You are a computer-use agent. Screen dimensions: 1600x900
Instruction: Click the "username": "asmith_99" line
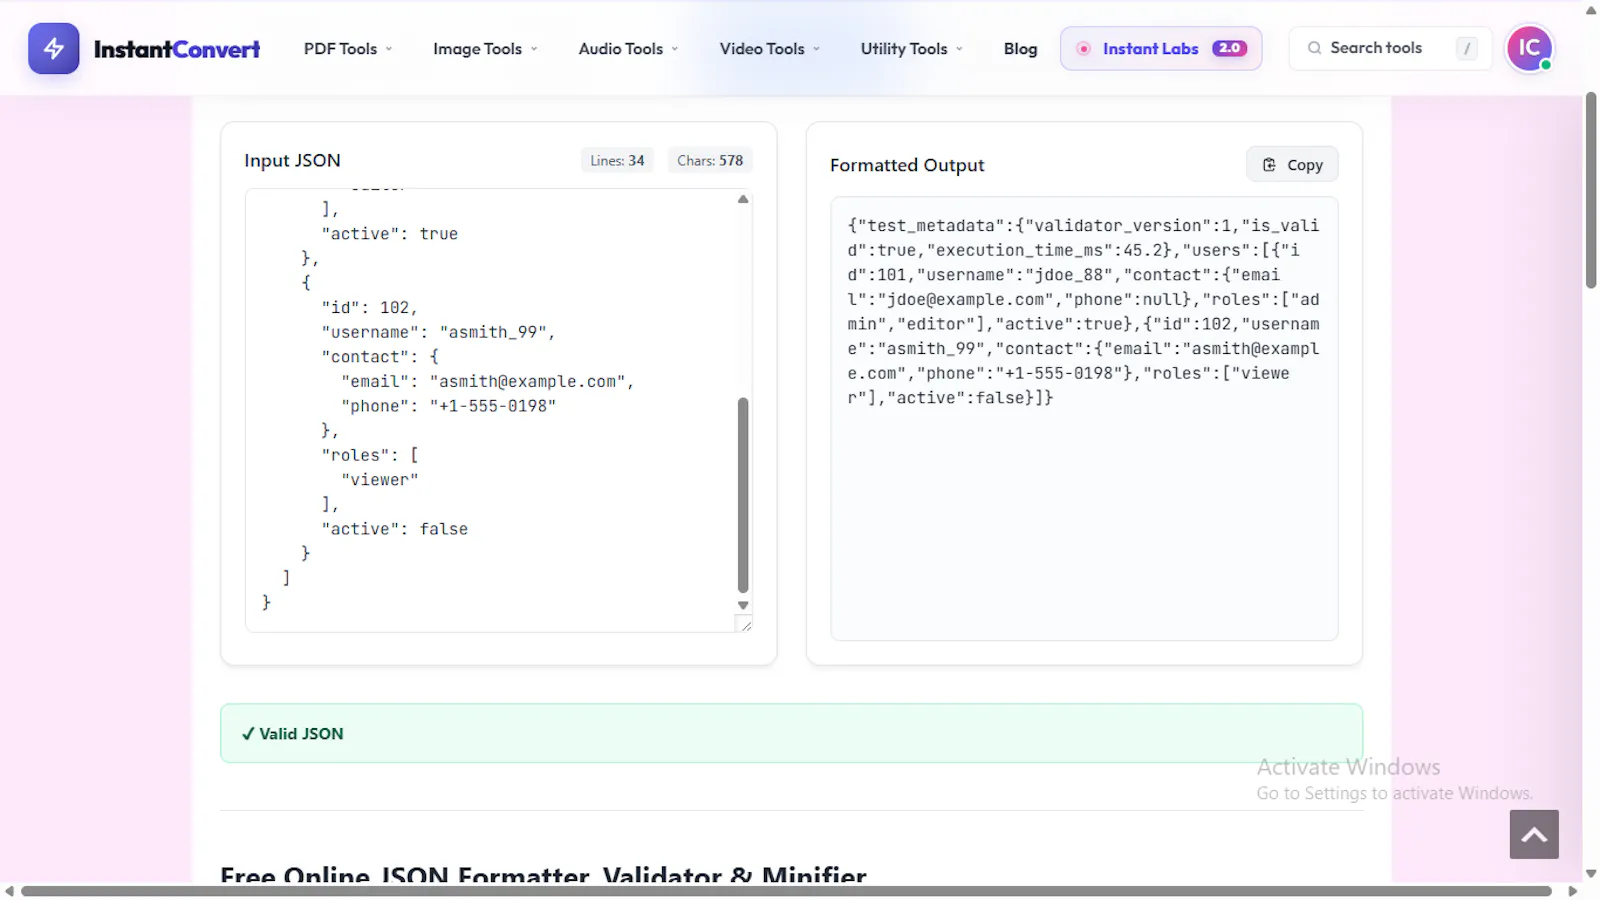[438, 332]
